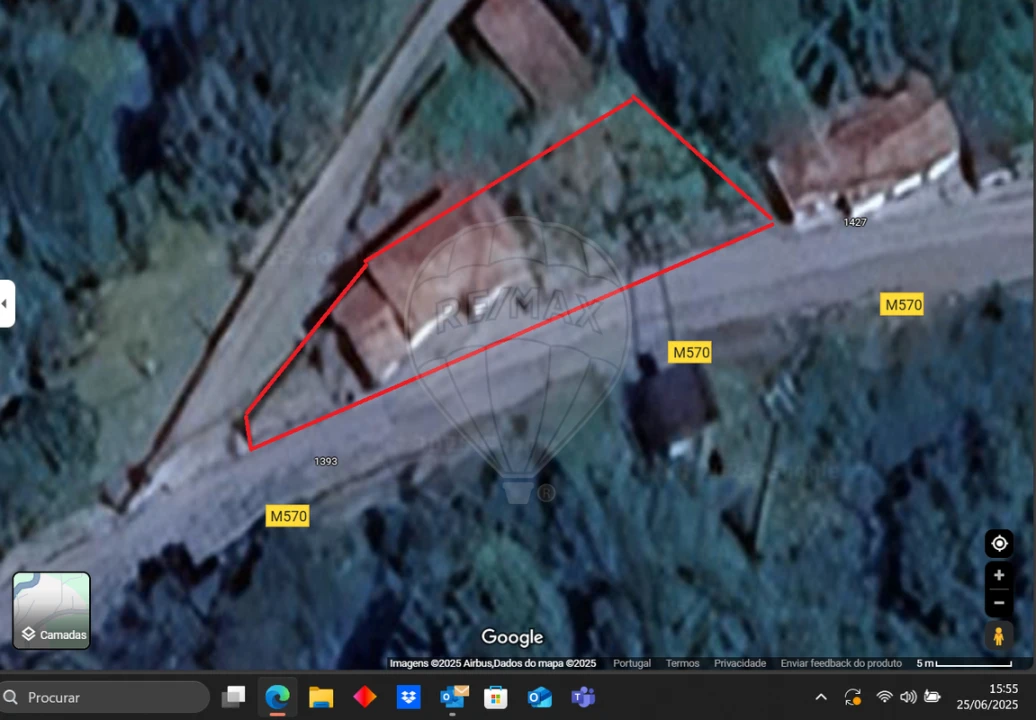Open Wi-Fi settings from the tray icon
This screenshot has height=720, width=1036.
click(885, 697)
